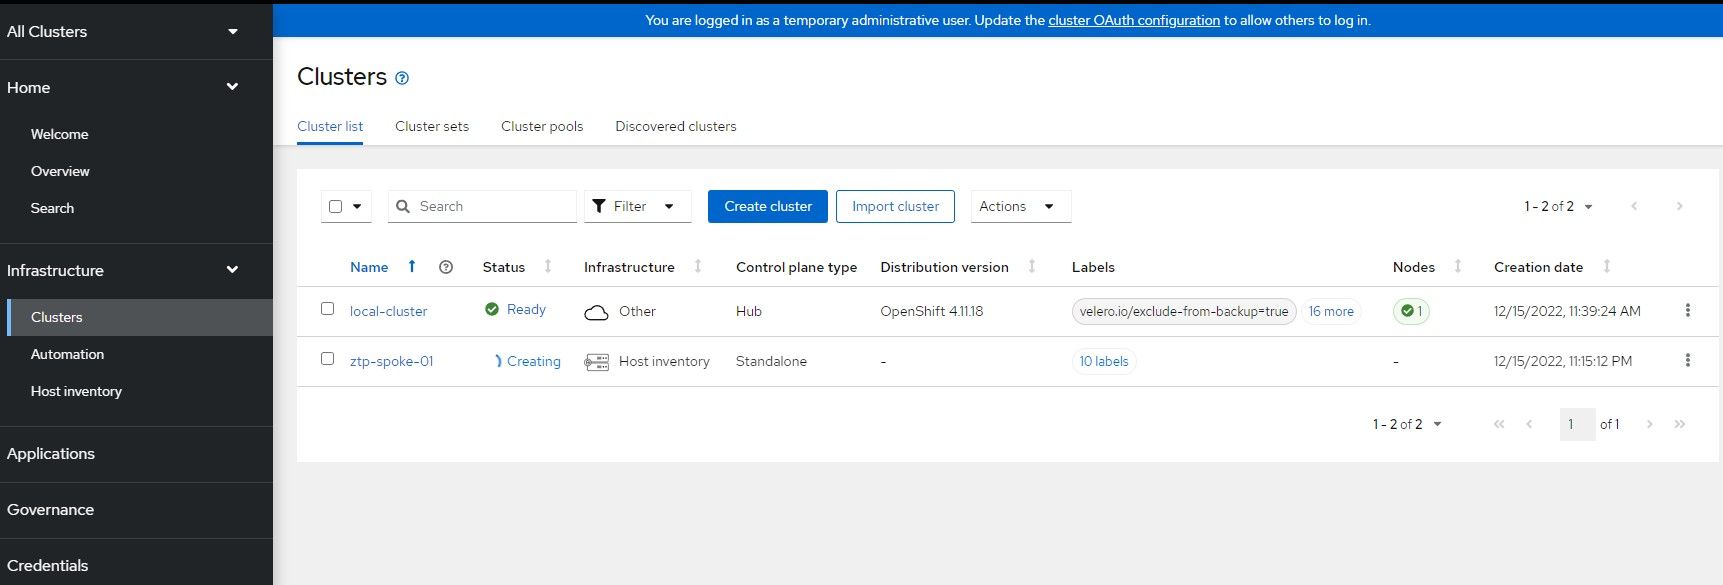
Task: Switch to Cluster list tab
Action: point(330,126)
